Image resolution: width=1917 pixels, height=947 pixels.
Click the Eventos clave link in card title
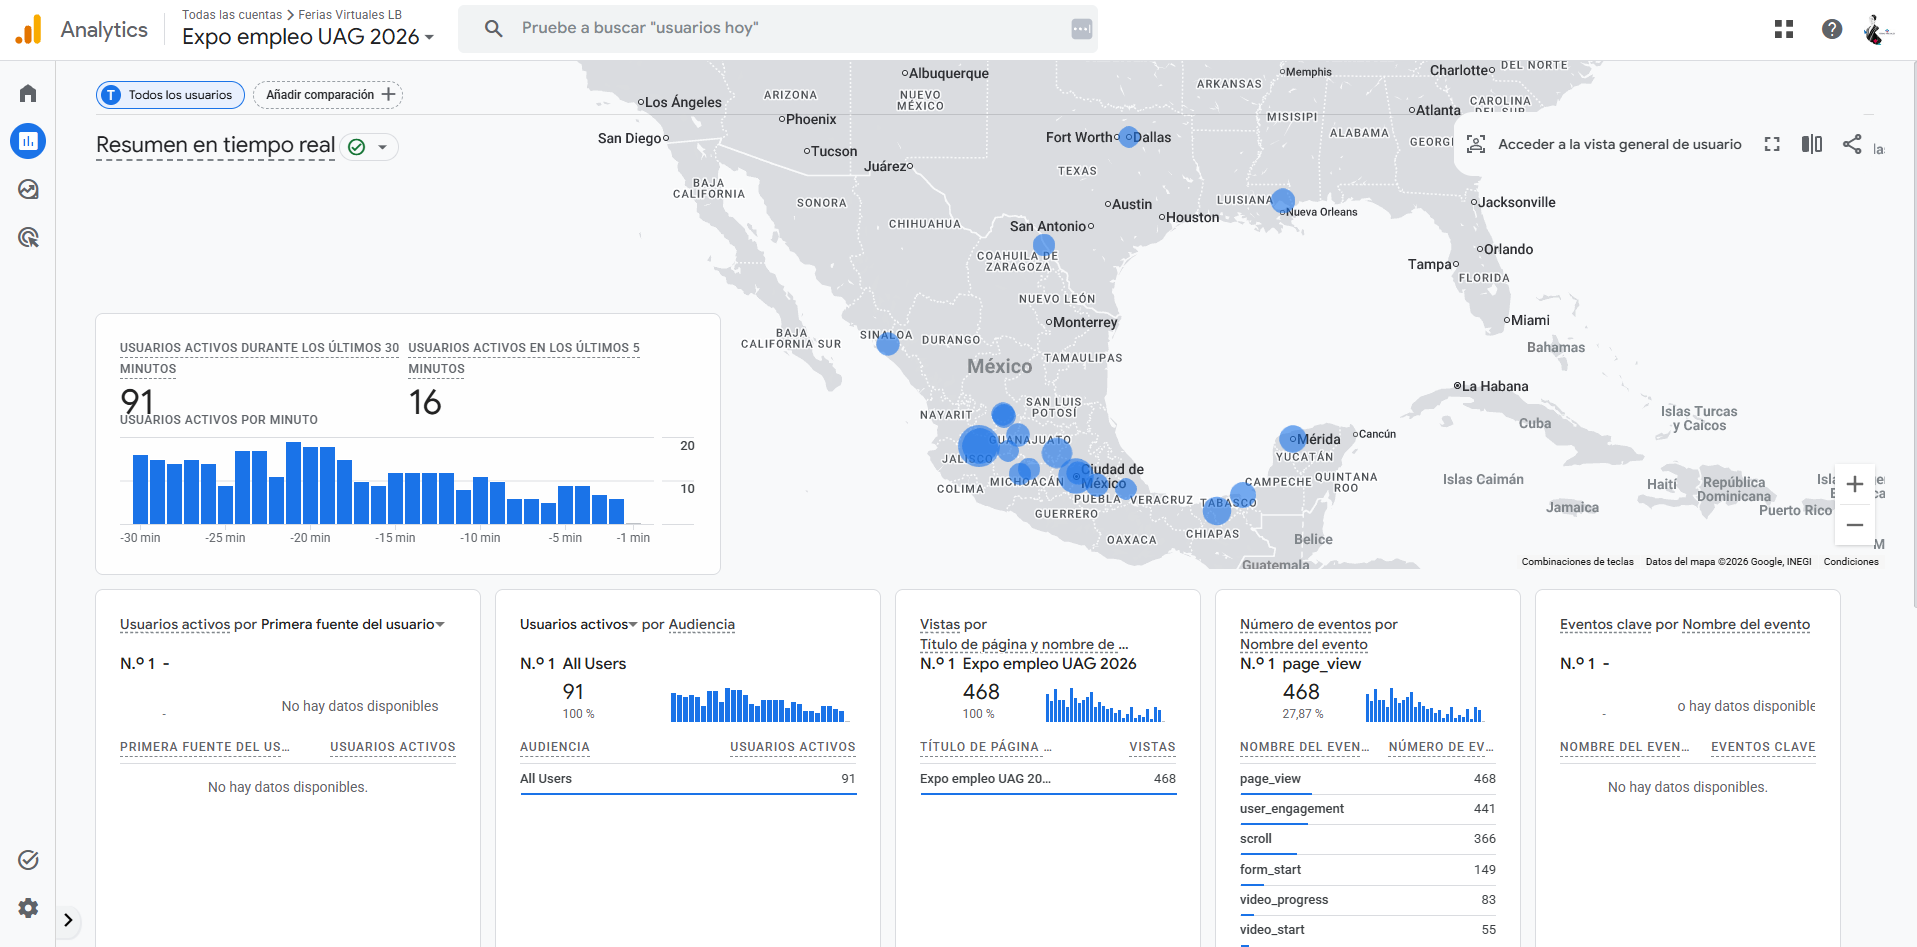pyautogui.click(x=1605, y=624)
